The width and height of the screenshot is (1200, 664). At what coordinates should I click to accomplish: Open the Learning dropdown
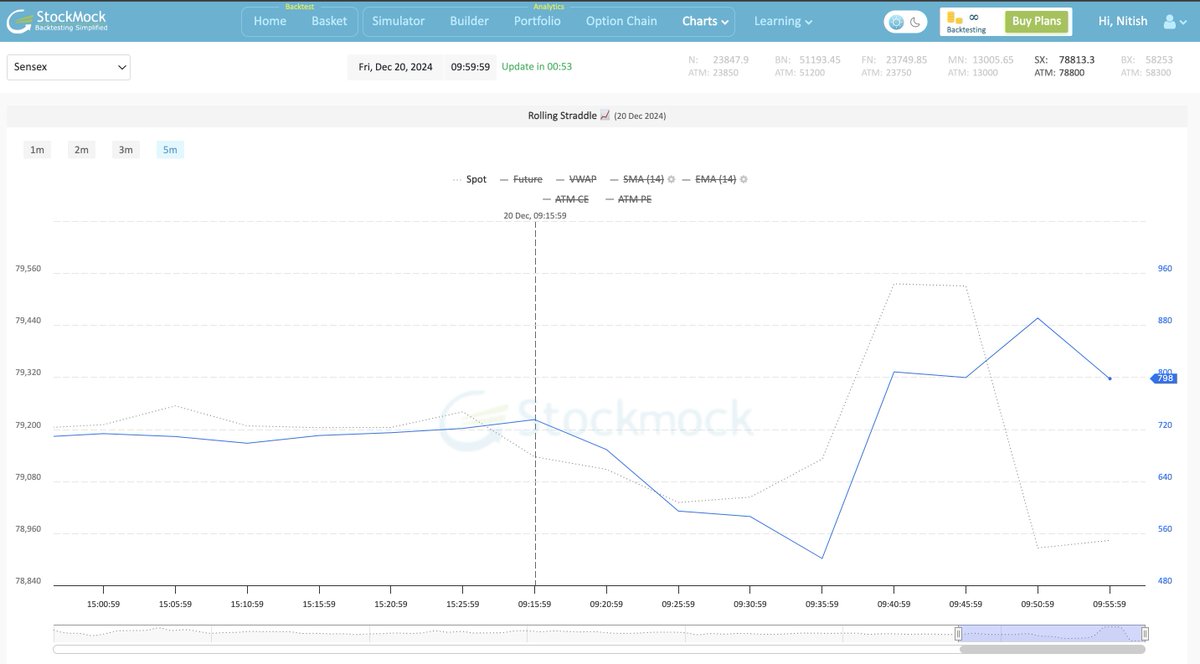783,21
